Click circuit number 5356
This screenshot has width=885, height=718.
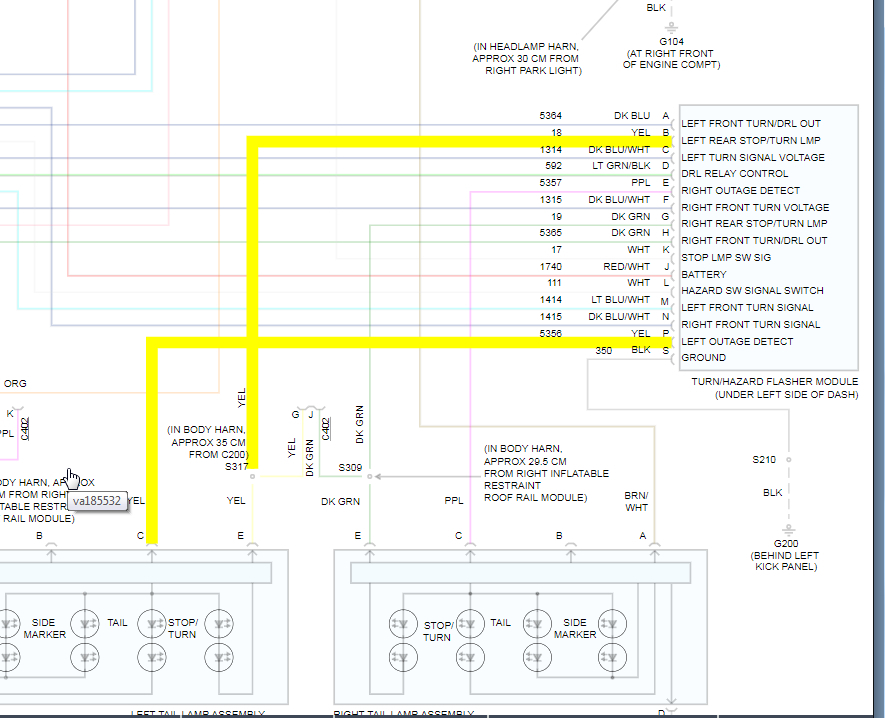[550, 334]
